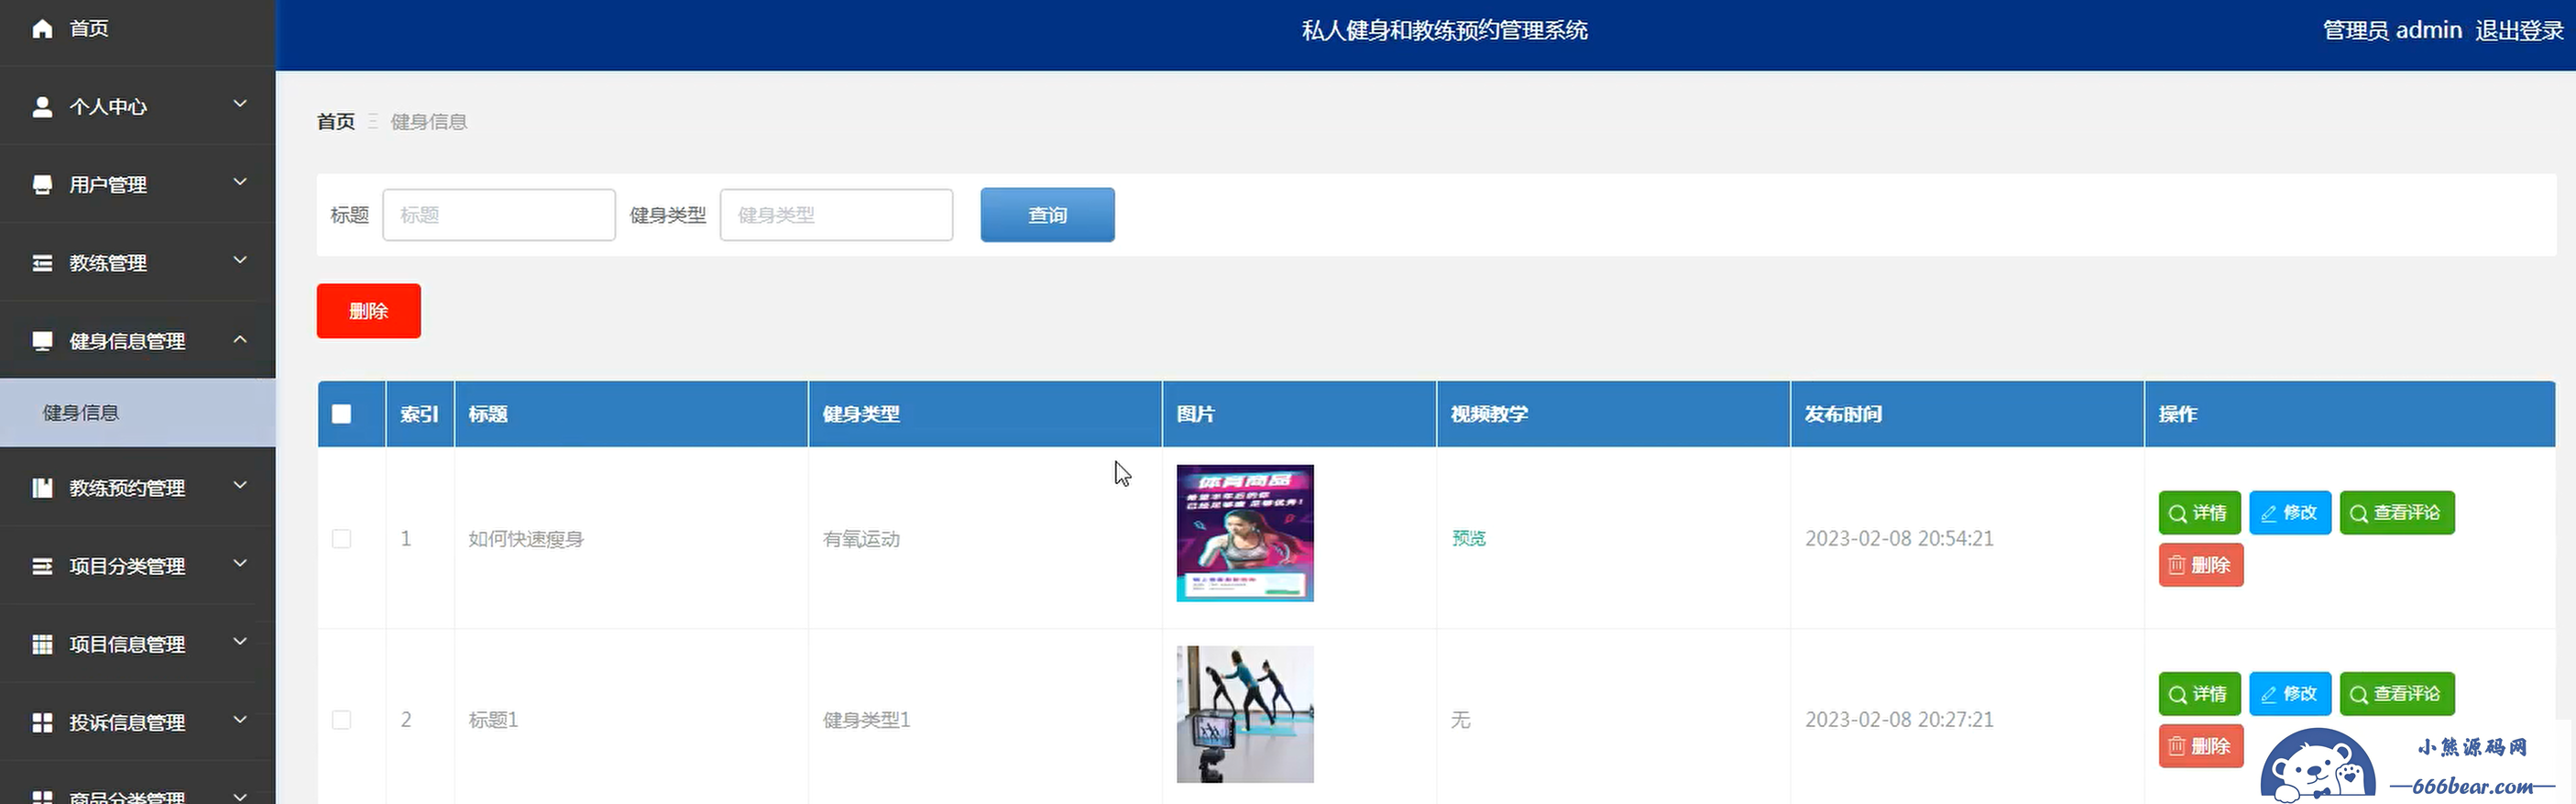The image size is (2576, 804).
Task: Check the row for 如何快速瘦身
Action: click(x=341, y=539)
